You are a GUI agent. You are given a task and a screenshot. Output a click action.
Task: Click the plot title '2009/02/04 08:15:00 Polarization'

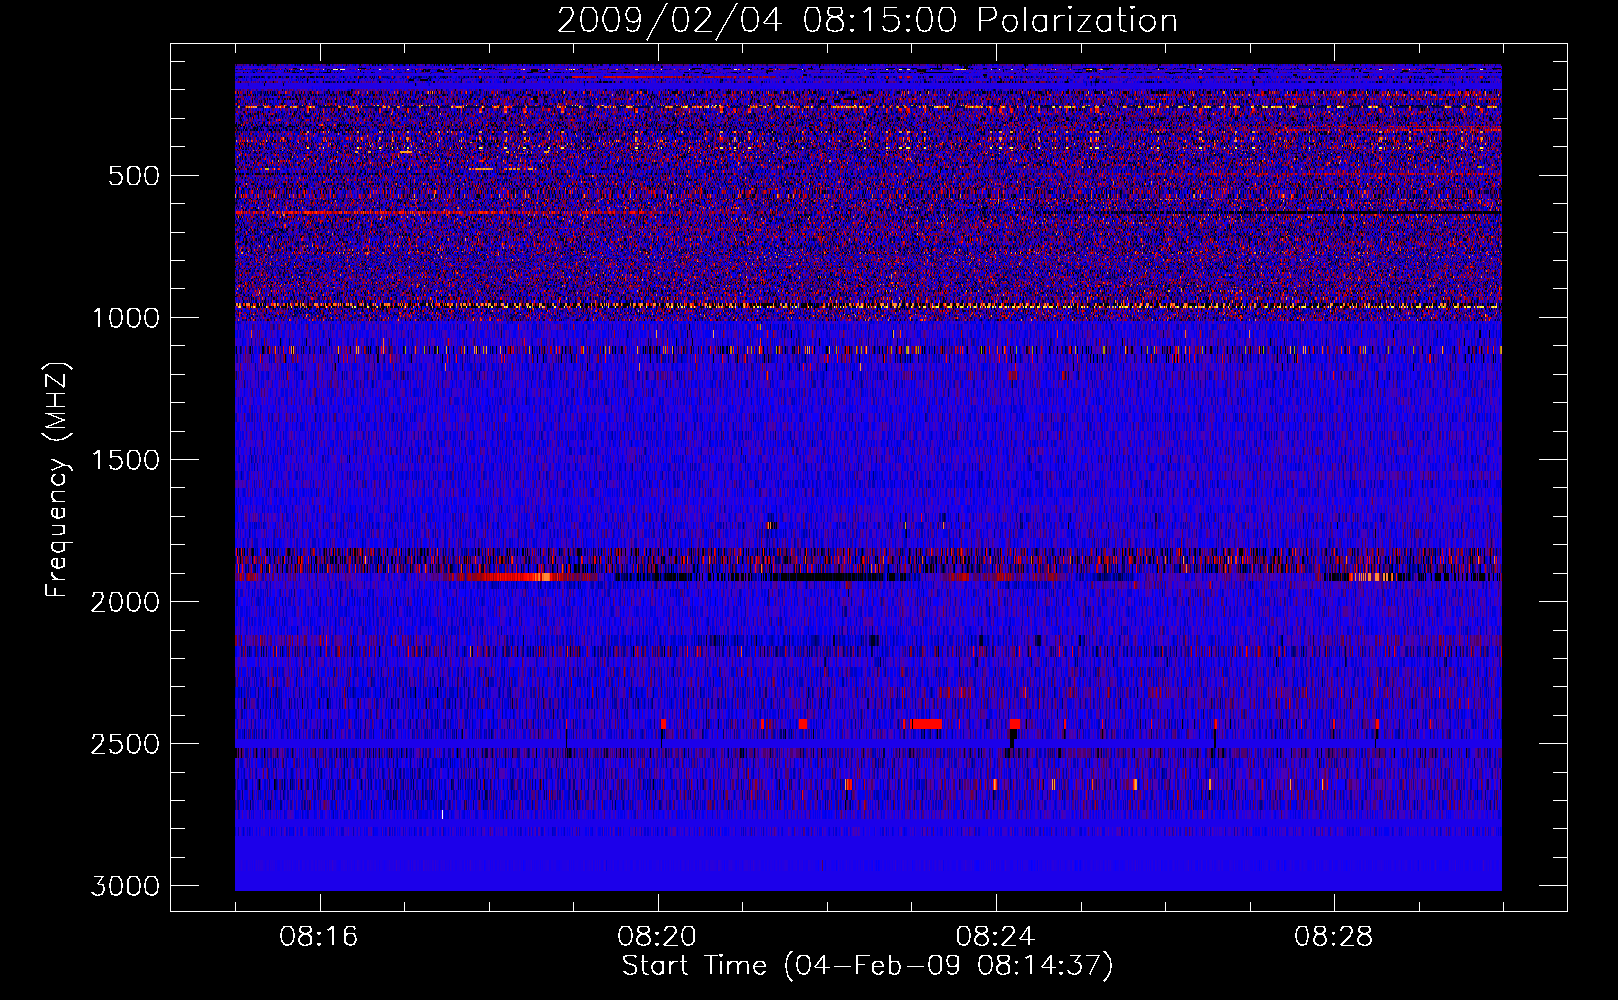[x=867, y=21]
